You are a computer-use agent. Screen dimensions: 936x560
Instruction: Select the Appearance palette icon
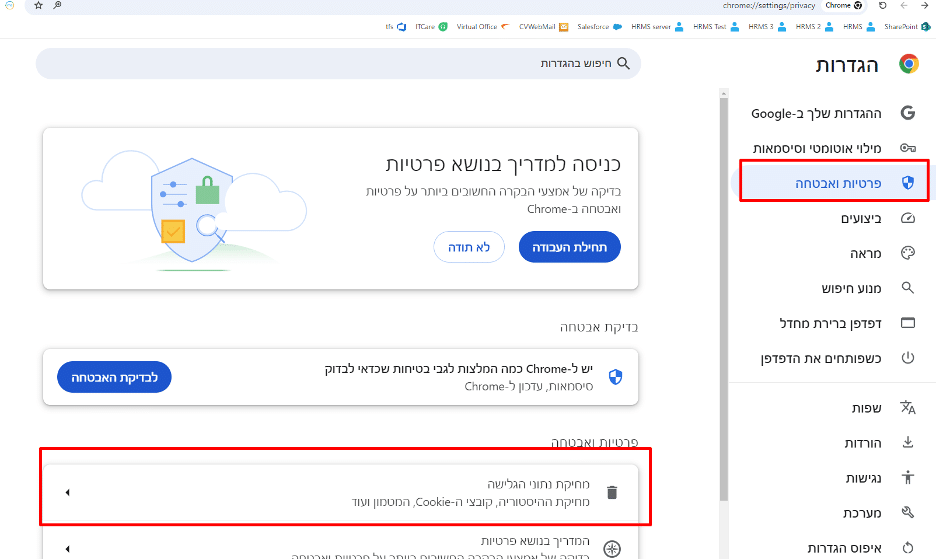908,253
